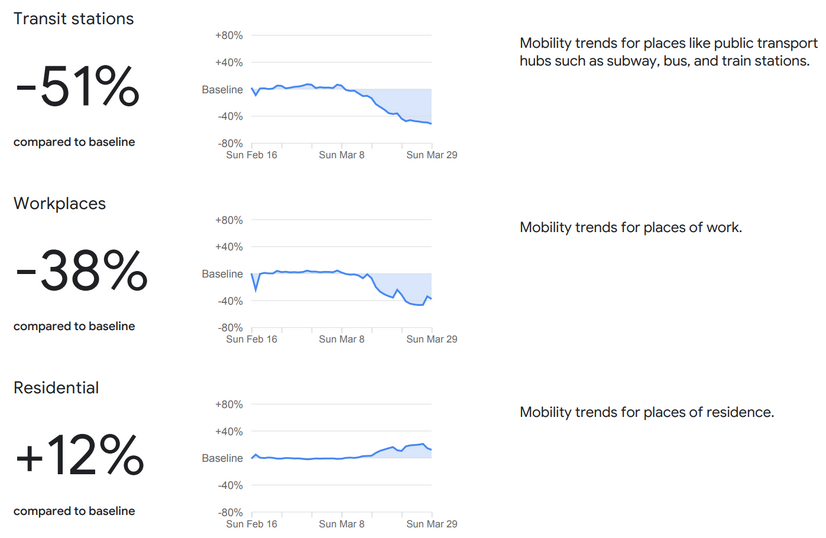Select the -51% transit figure

pyautogui.click(x=77, y=86)
